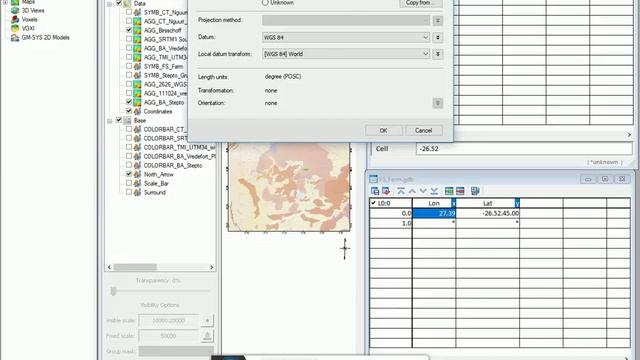Click the AGG_BA_Stepto grid layer icon
640x360 pixels.
[137, 102]
